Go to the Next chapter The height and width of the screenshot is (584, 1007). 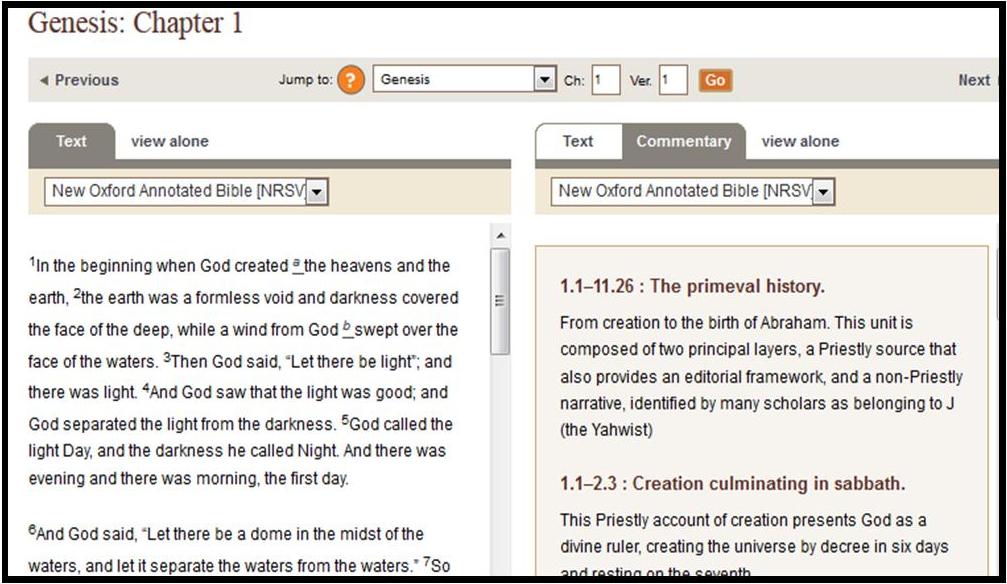(975, 80)
